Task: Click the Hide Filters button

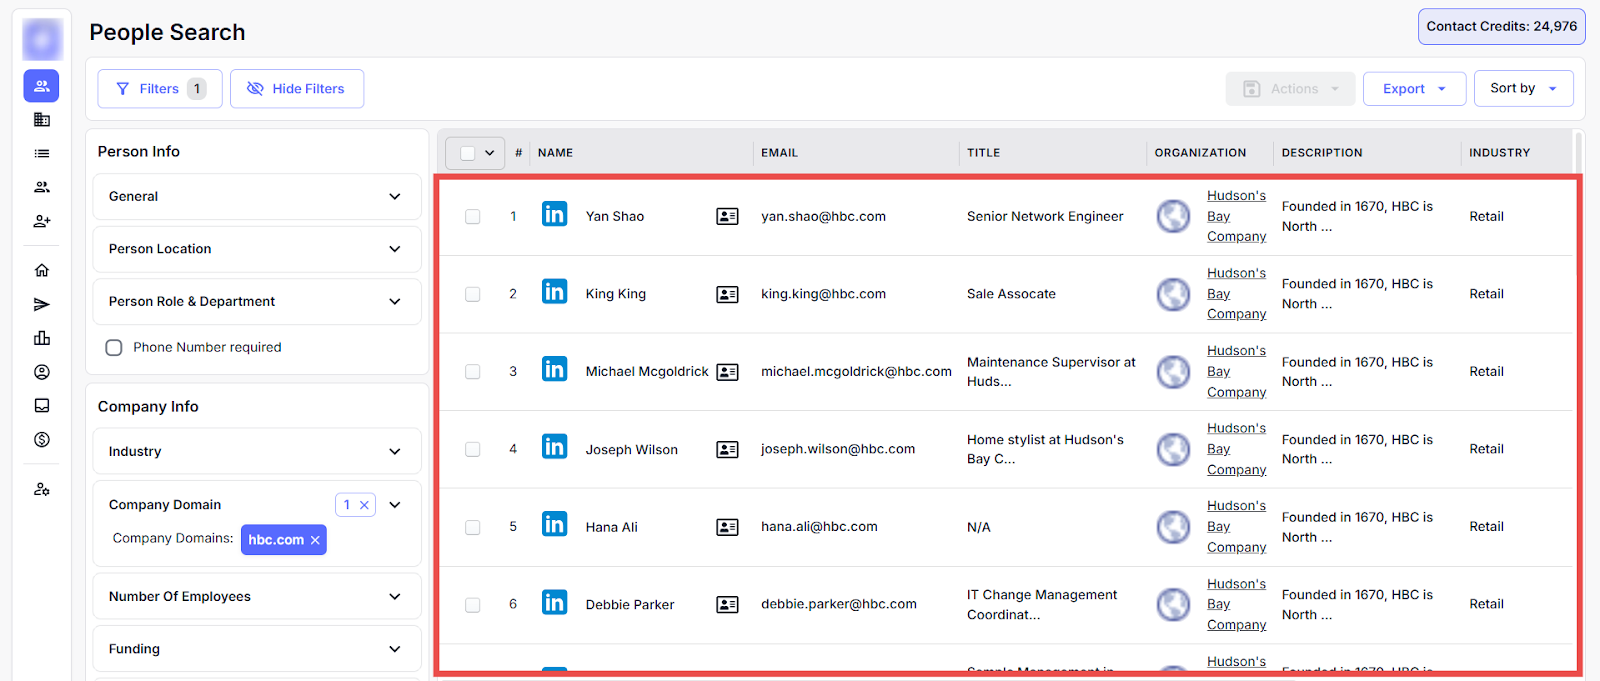Action: [296, 89]
